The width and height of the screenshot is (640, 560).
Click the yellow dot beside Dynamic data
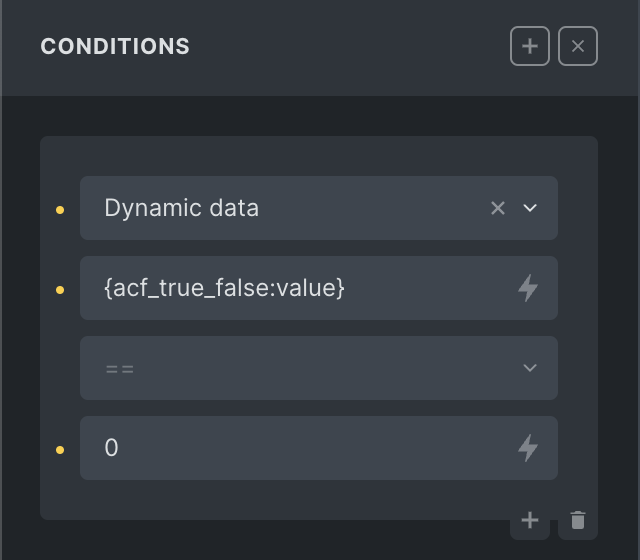pyautogui.click(x=60, y=210)
